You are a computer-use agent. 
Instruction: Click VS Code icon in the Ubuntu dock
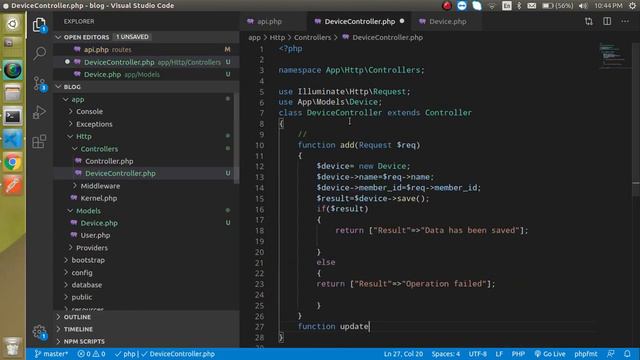coord(13,140)
